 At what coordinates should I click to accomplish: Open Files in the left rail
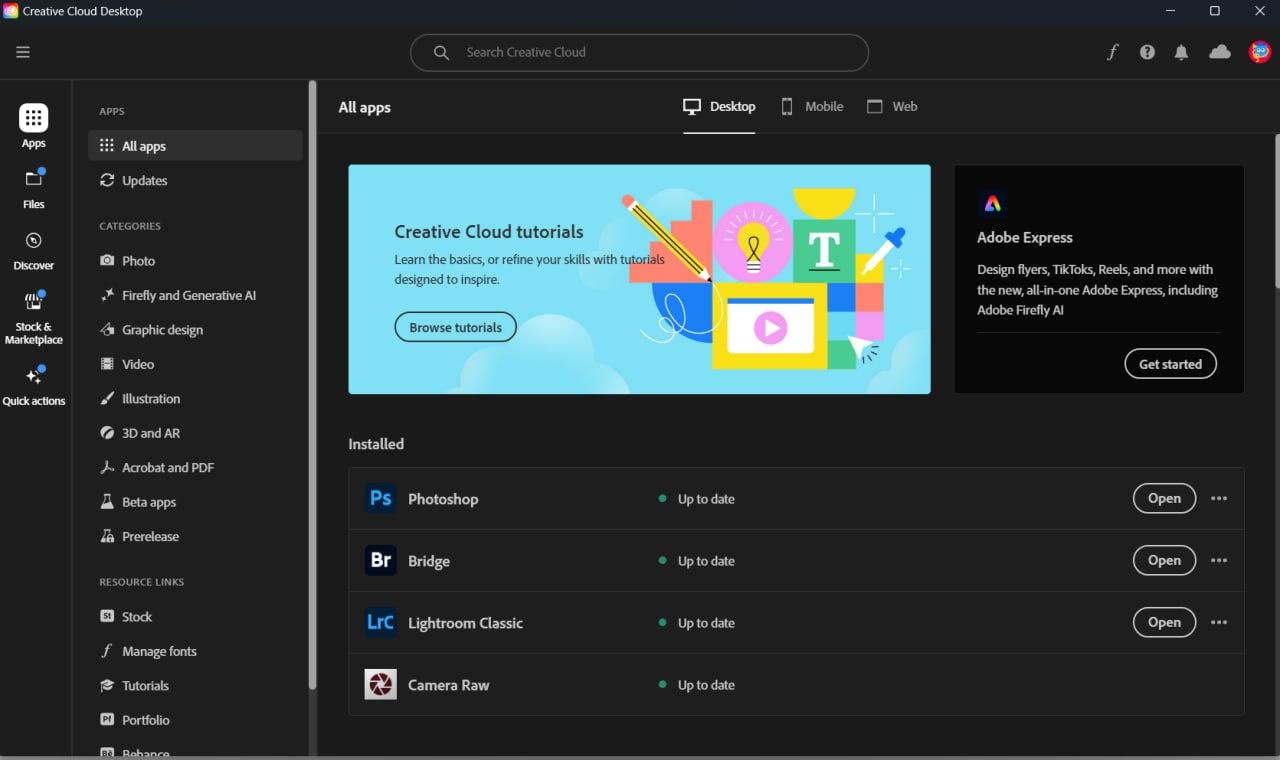[x=34, y=188]
